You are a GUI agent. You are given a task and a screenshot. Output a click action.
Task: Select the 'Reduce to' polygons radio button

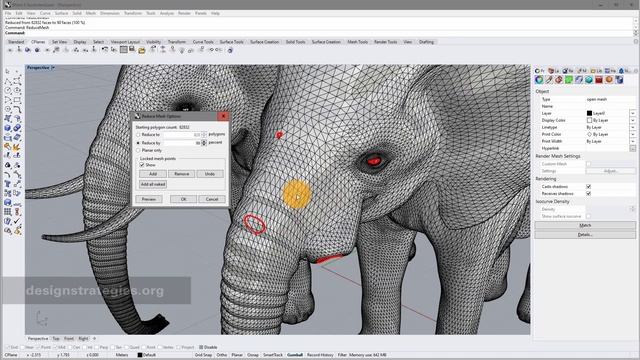138,135
